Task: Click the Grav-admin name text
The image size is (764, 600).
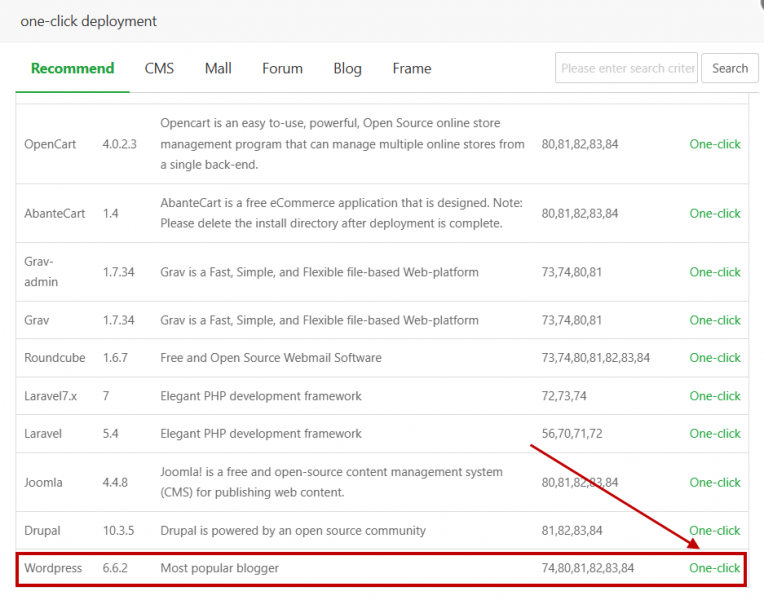Action: (41, 272)
